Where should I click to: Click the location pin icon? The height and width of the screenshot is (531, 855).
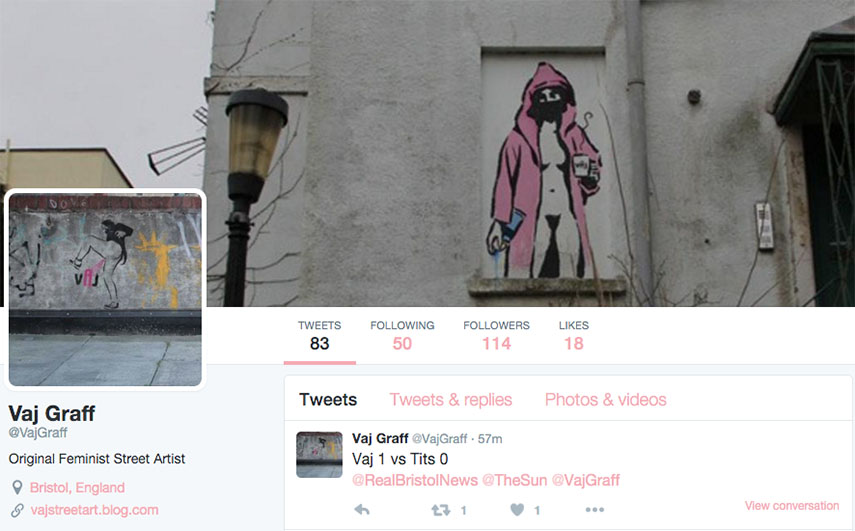17,487
